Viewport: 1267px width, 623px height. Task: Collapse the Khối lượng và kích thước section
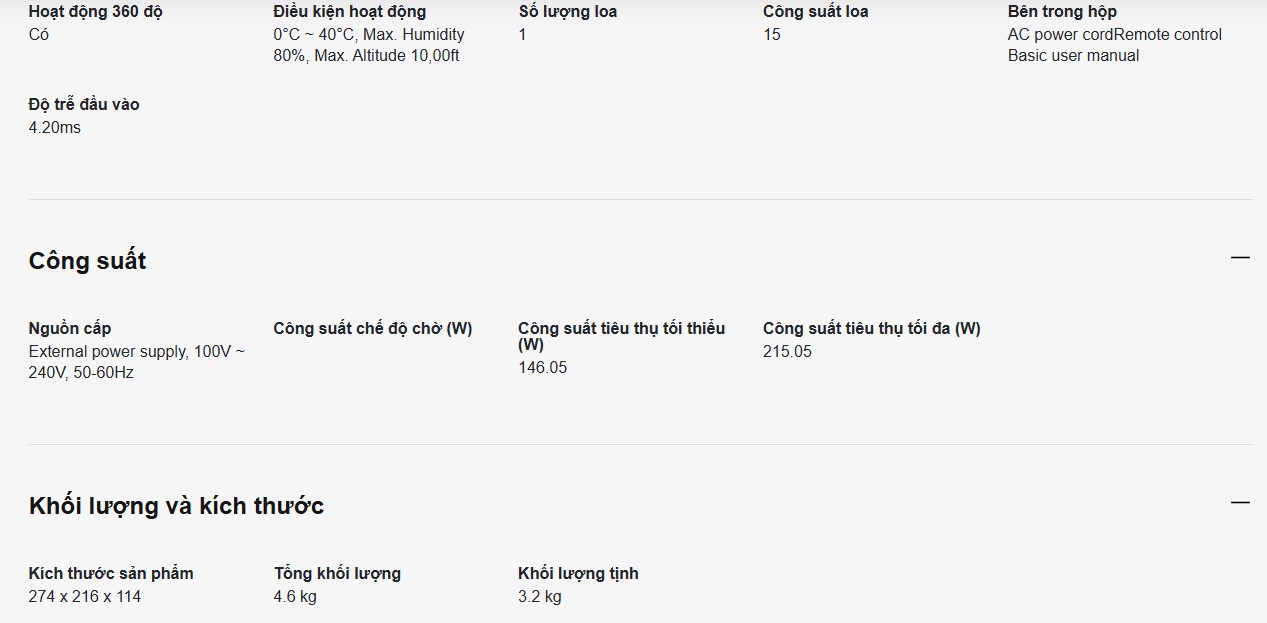[1240, 502]
